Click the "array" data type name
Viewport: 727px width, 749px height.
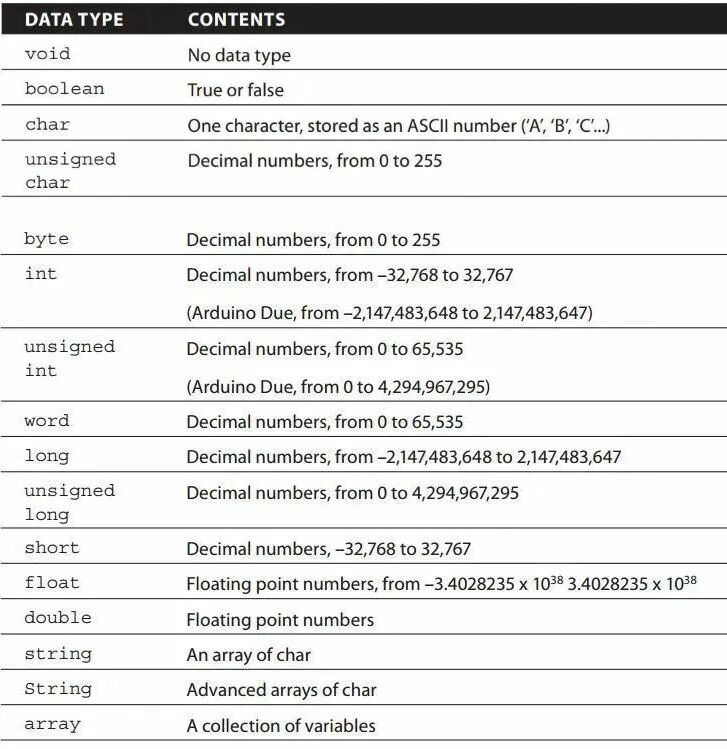[52, 724]
